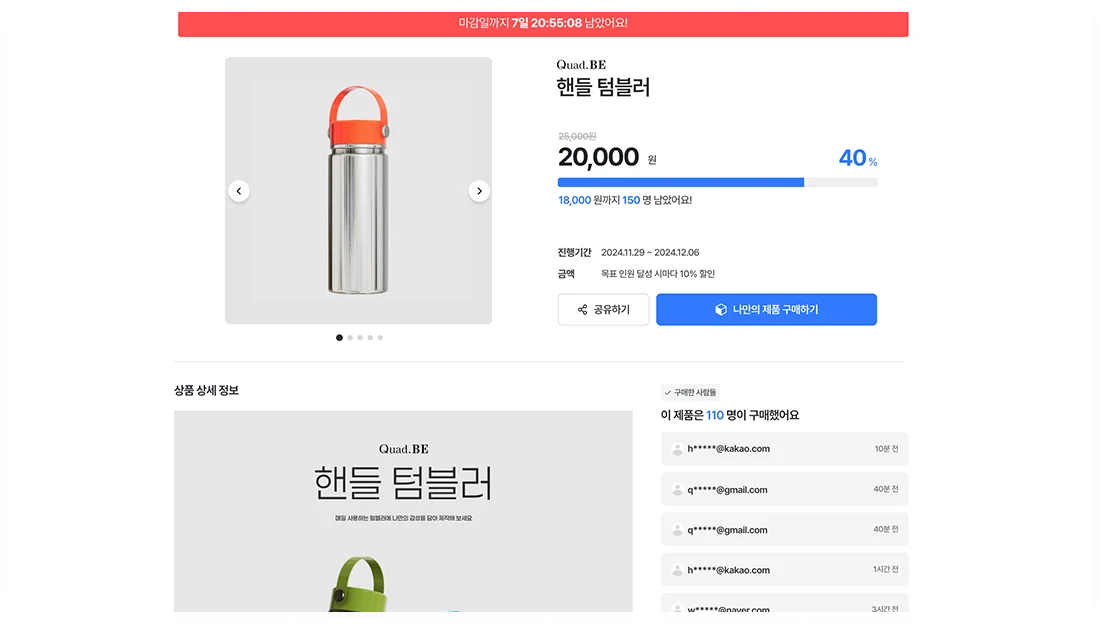Click the 공유하기 share button
Screen dimensions: 1104x624
click(603, 309)
